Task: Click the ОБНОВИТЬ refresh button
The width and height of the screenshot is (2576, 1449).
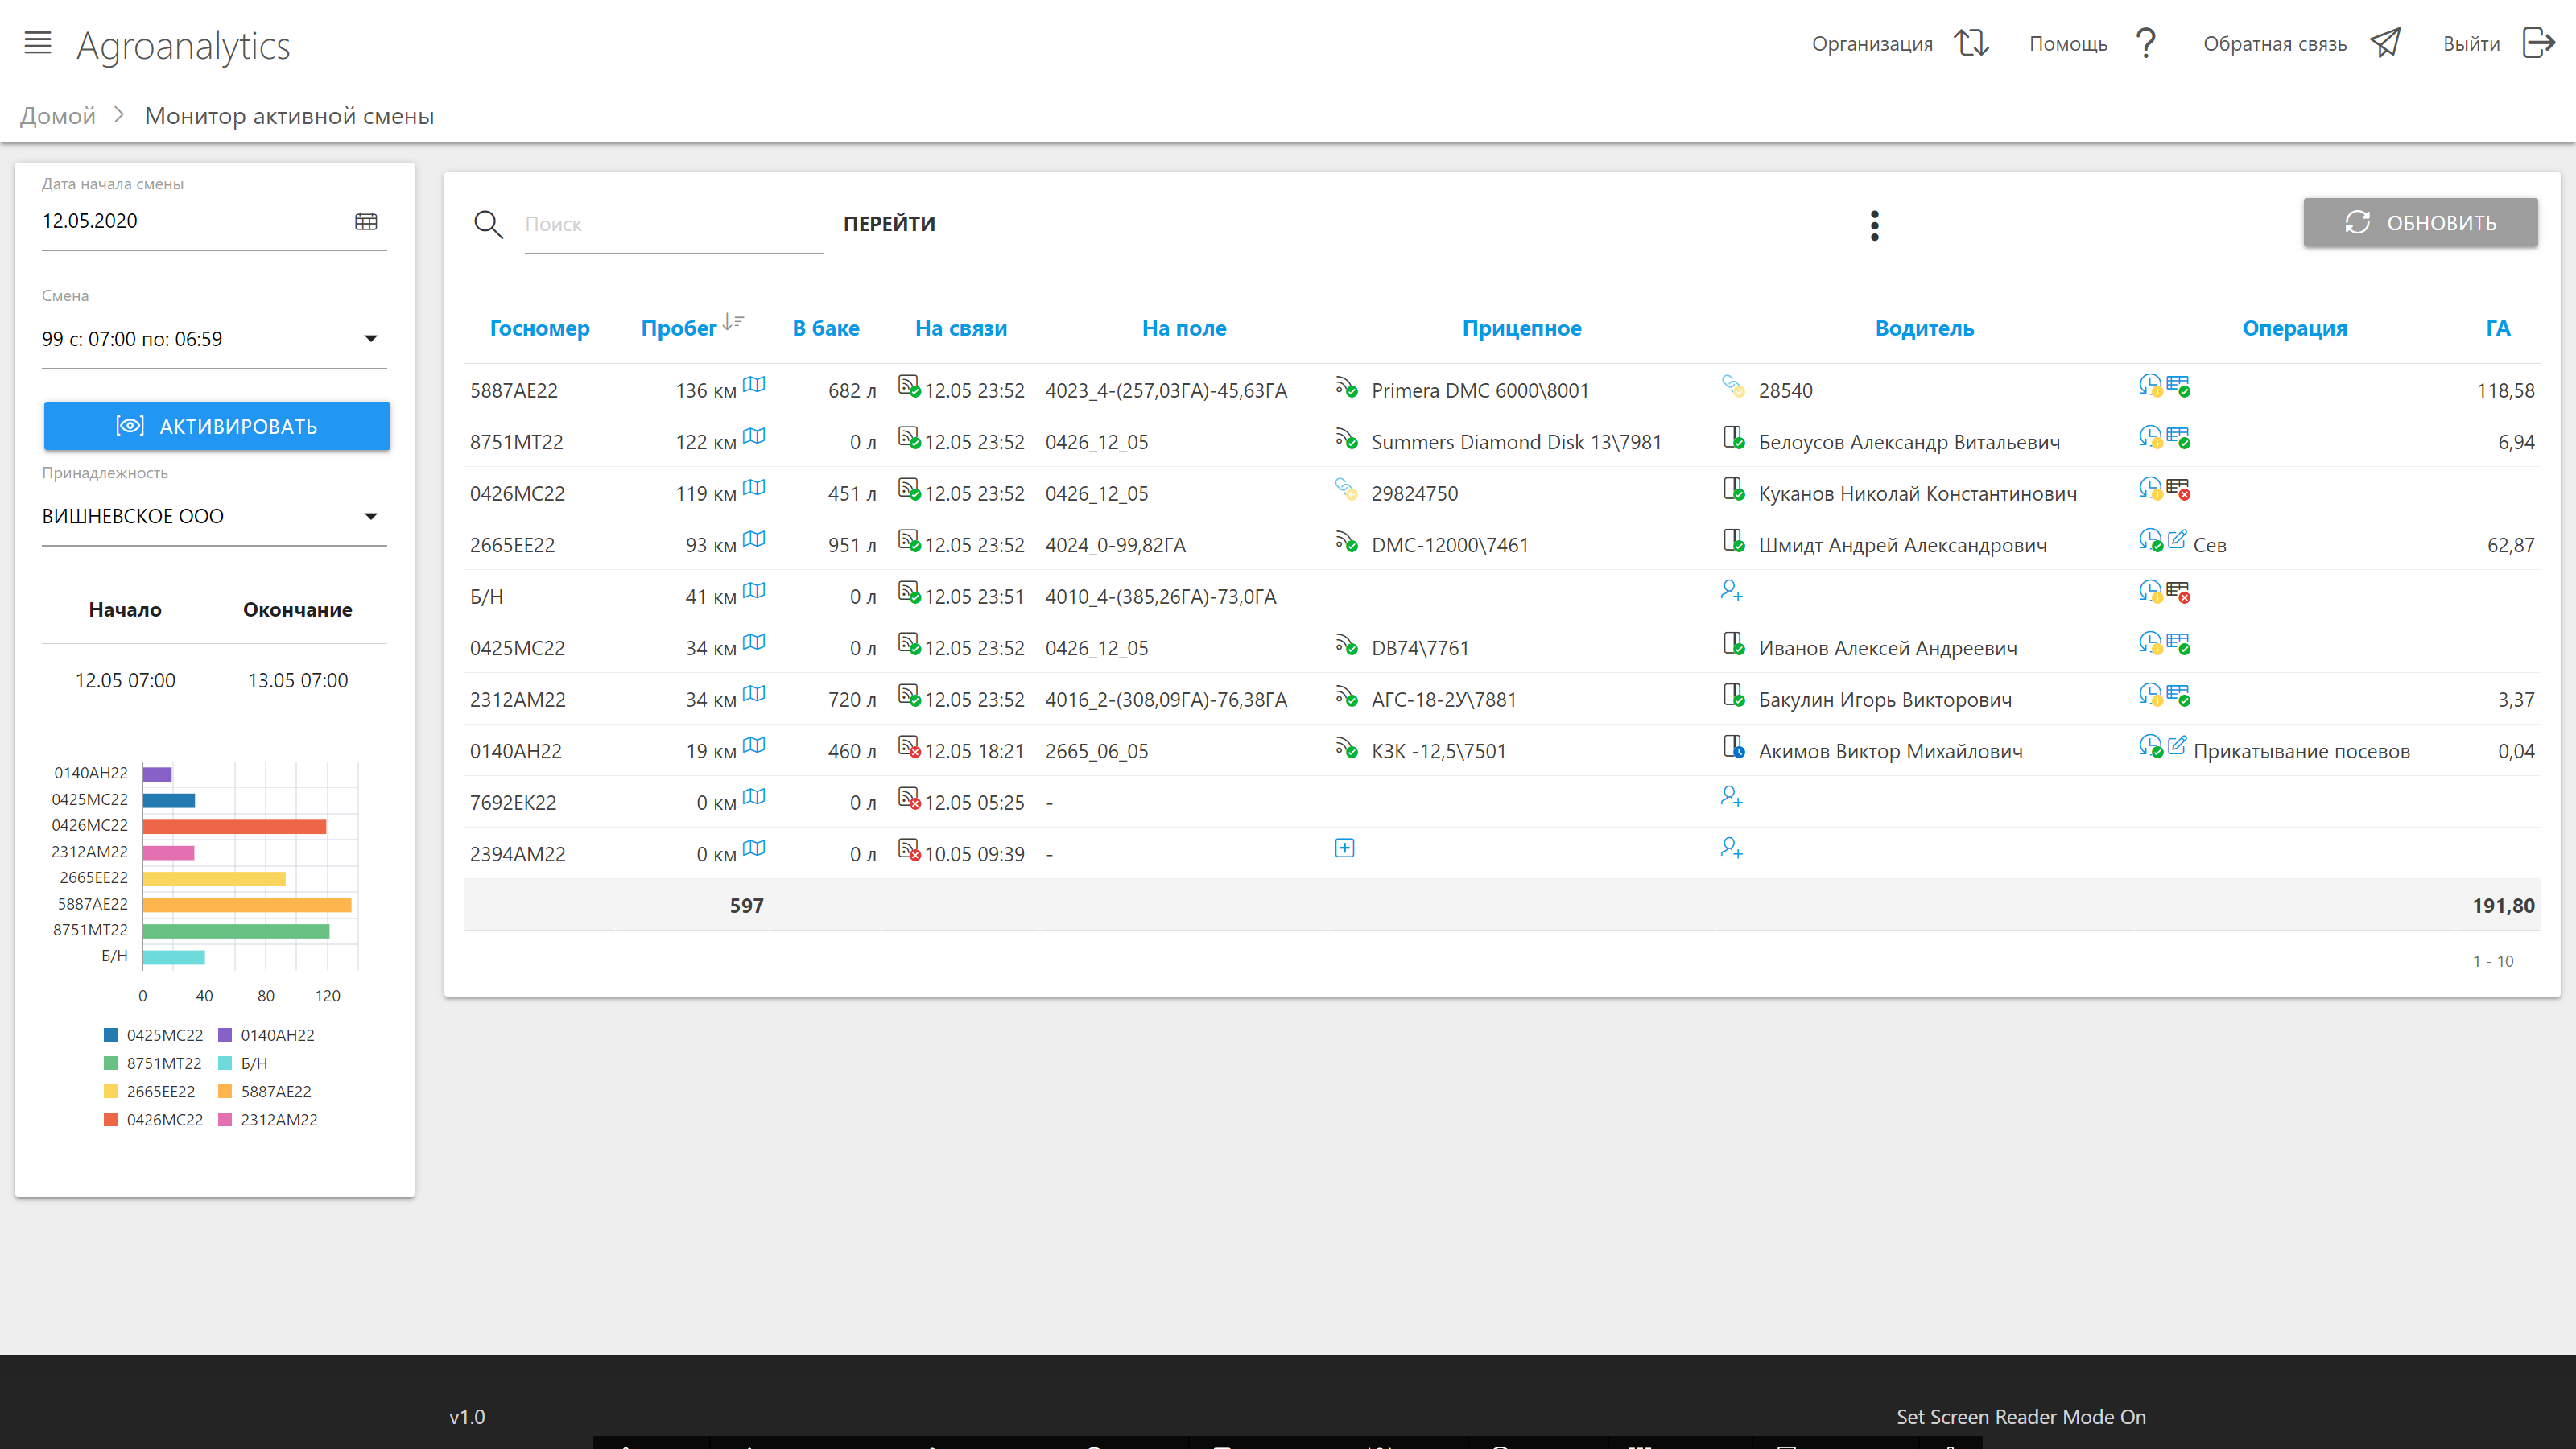Action: point(2420,222)
